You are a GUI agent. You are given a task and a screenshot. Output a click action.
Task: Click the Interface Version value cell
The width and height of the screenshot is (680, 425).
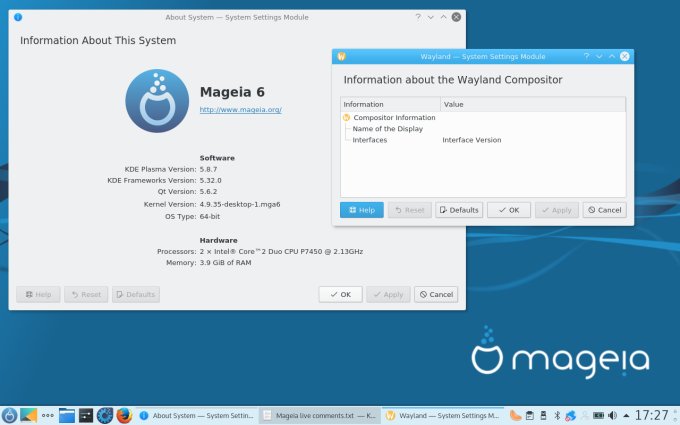(471, 140)
